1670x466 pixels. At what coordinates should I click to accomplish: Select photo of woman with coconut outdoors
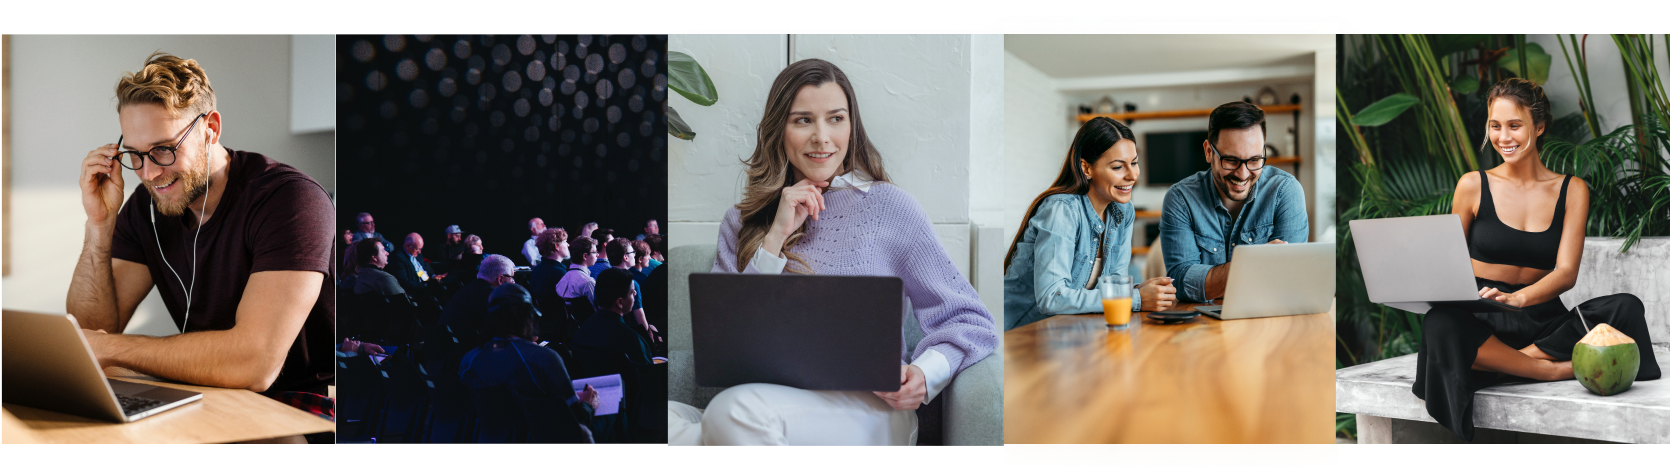point(1503,239)
